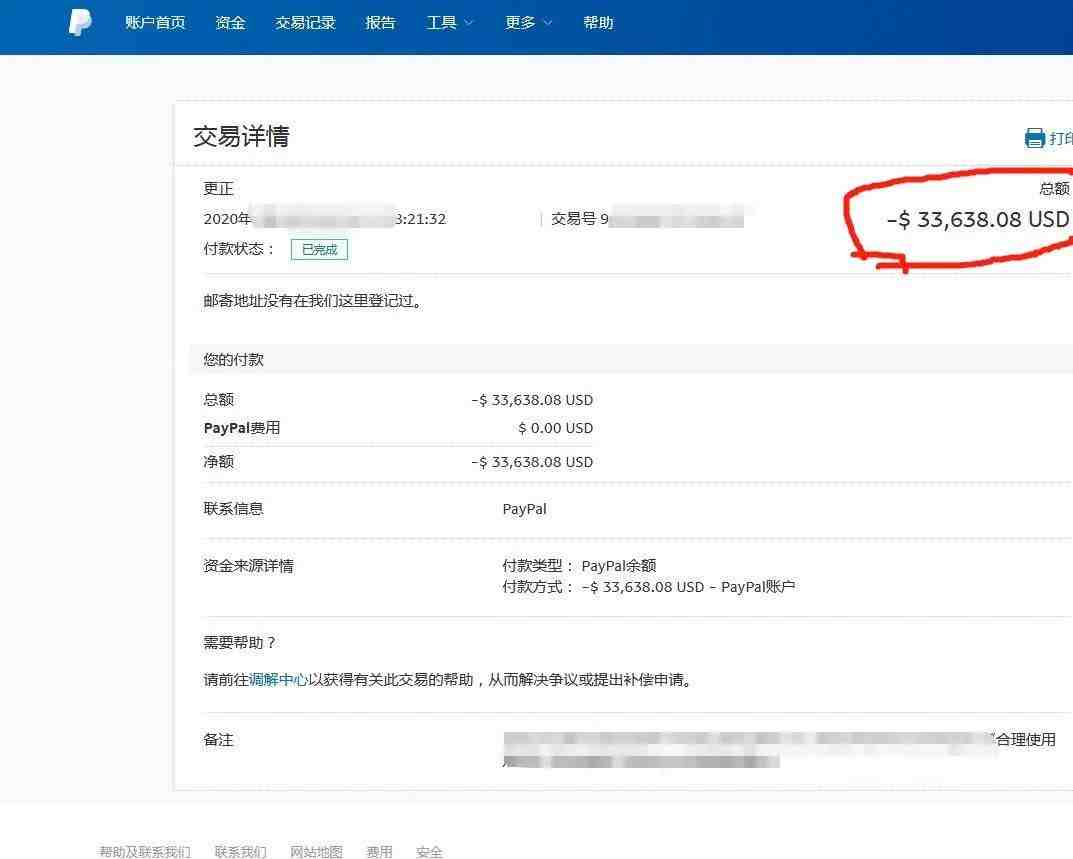The height and width of the screenshot is (859, 1073).
Task: Click the 资金来源详情 label
Action: point(248,566)
